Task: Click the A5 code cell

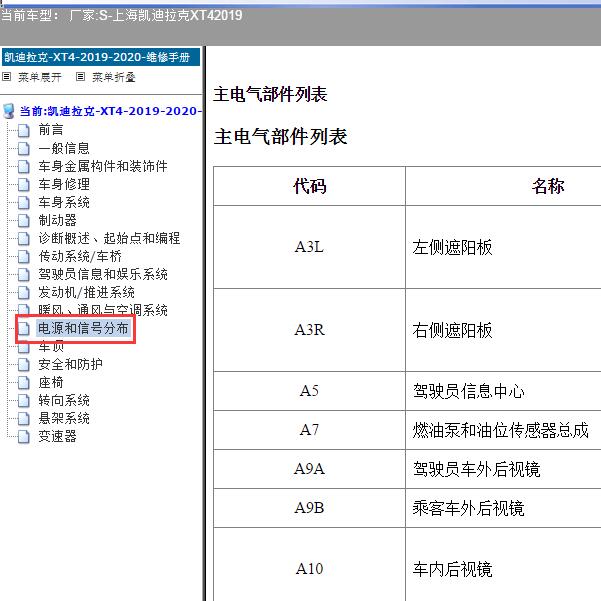Action: [309, 391]
